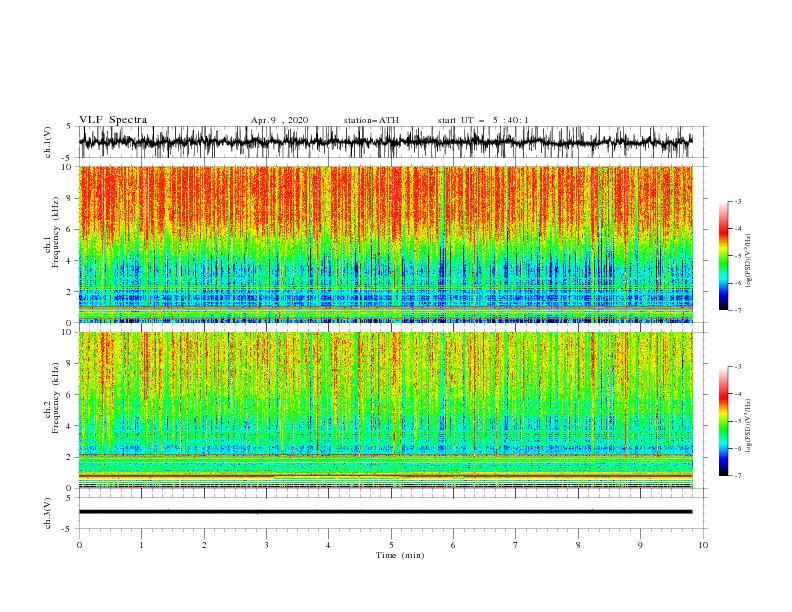Click the time axis tick label "1"
Screen dimensions: 792x612
141,545
